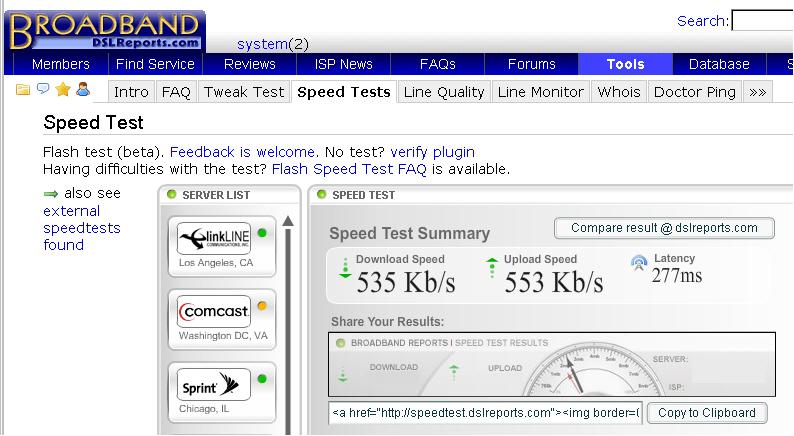Click the Copy to Clipboard button
This screenshot has height=436, width=794.
tap(707, 413)
